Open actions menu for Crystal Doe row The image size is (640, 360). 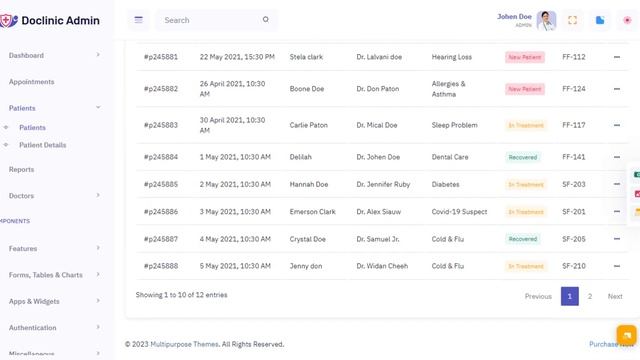[x=617, y=239]
